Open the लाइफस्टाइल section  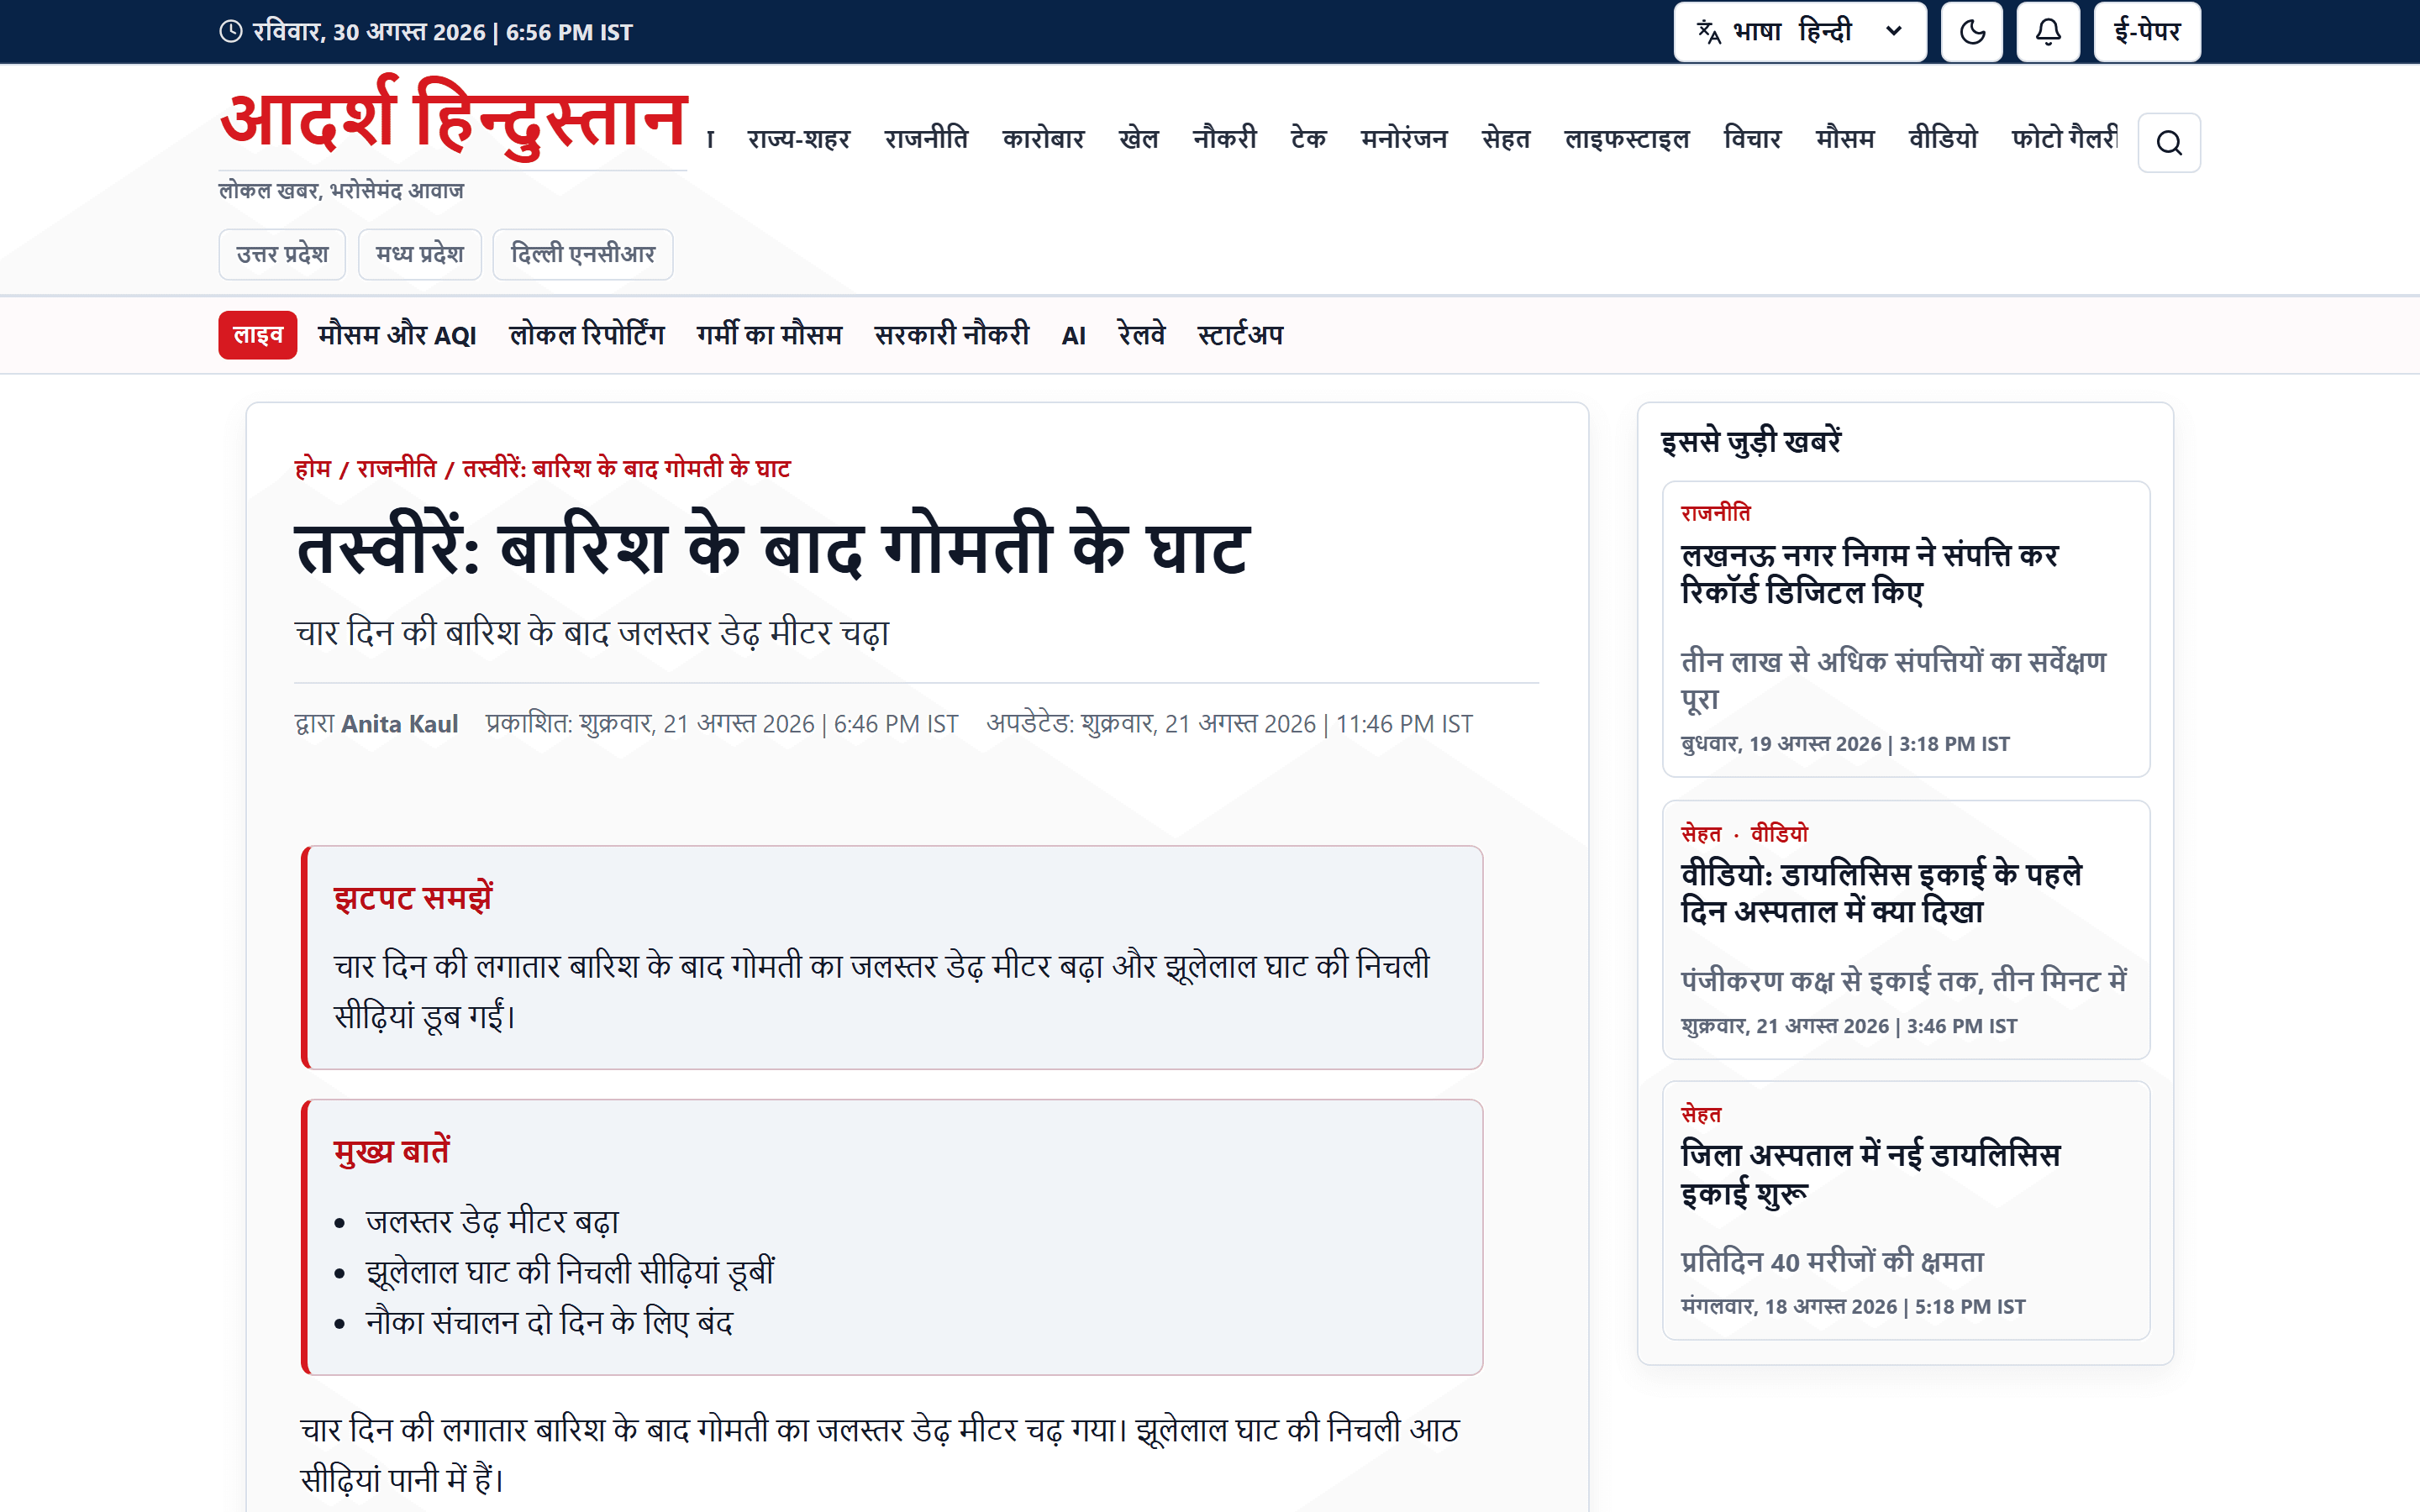(x=1627, y=139)
